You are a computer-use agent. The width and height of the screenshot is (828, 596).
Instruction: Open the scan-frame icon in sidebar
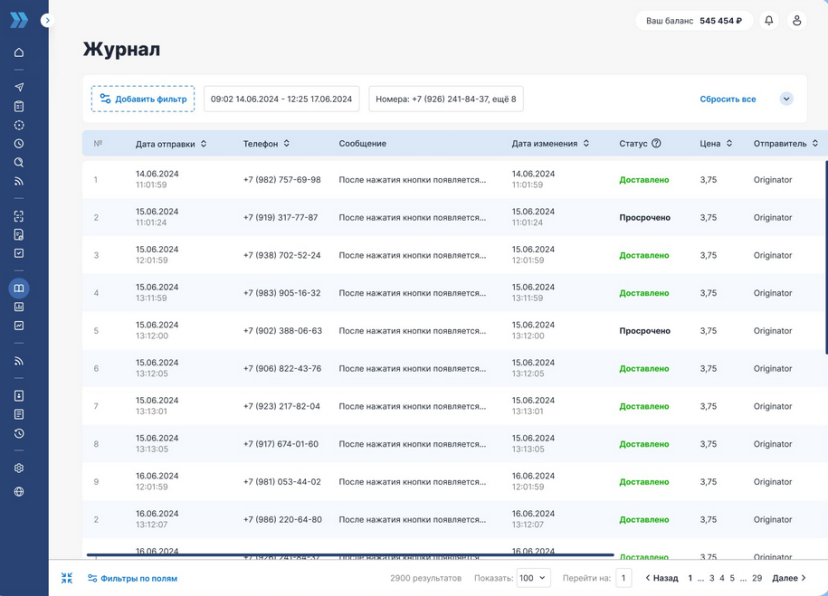[x=19, y=216]
